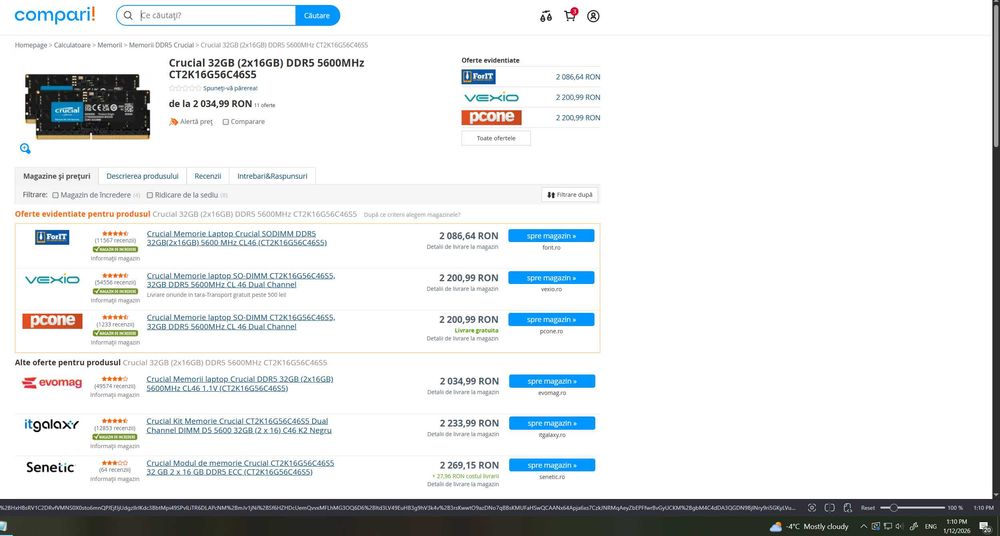Click the vexio shop logo in offers list
Screen dimensions: 1000x536
[52, 279]
